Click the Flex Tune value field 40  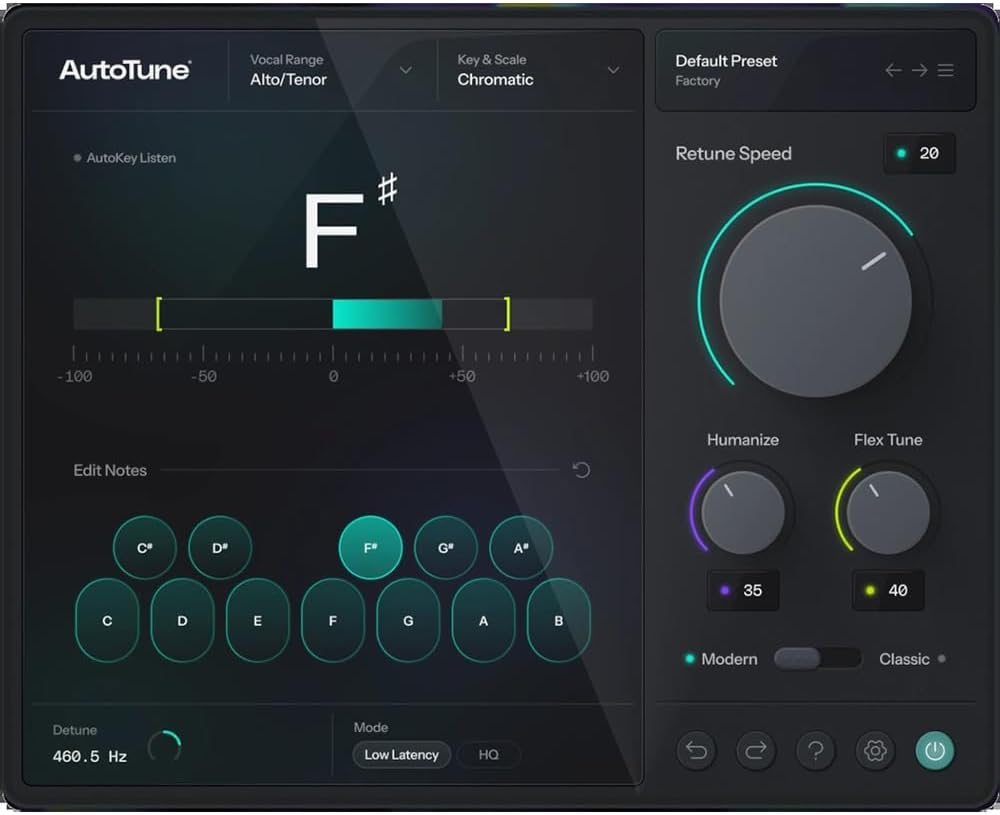pyautogui.click(x=888, y=591)
